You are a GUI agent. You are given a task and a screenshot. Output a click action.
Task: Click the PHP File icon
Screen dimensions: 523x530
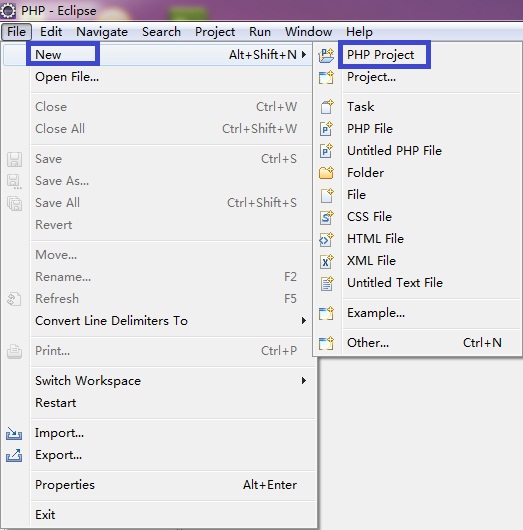pos(327,129)
